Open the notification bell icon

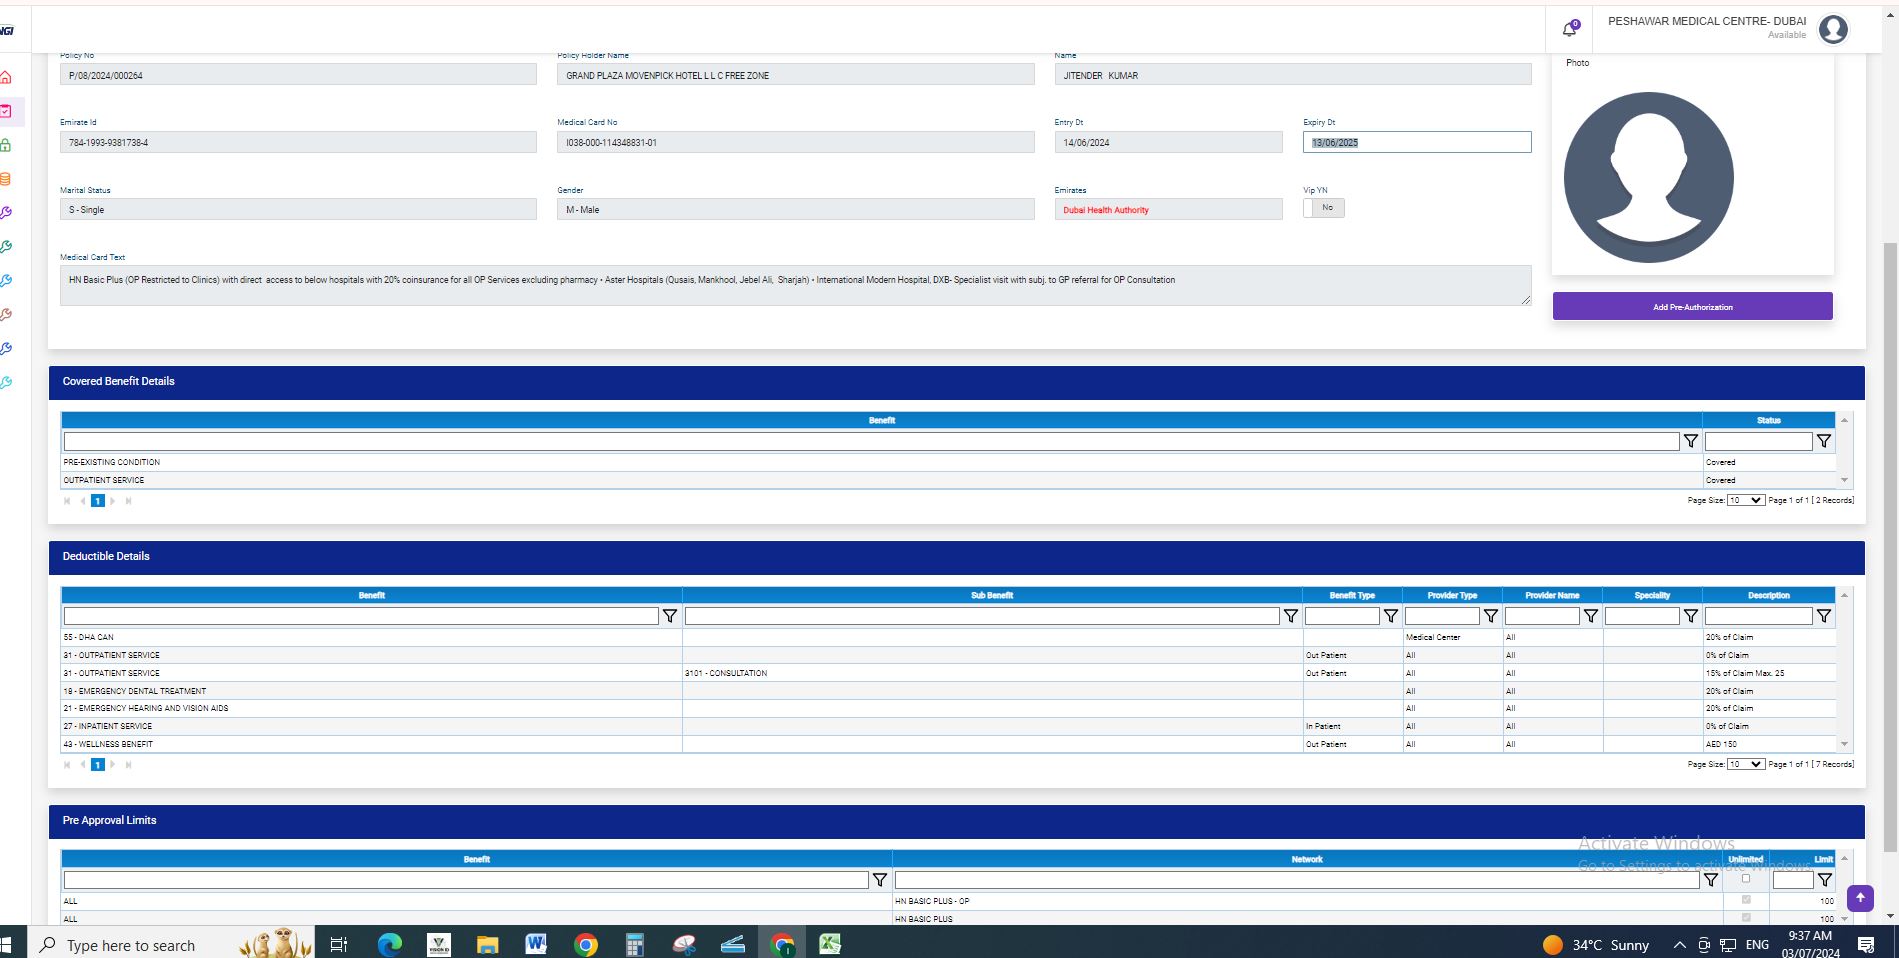[1569, 30]
